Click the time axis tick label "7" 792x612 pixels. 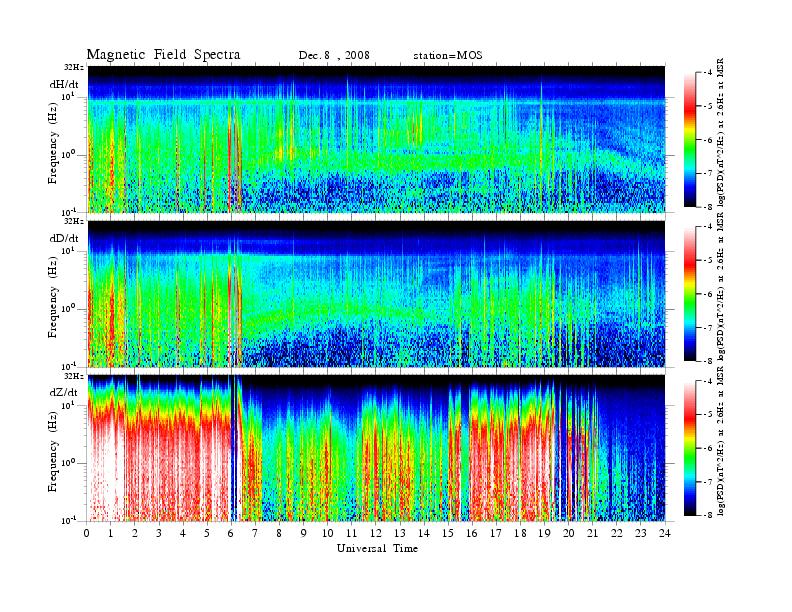coord(256,533)
